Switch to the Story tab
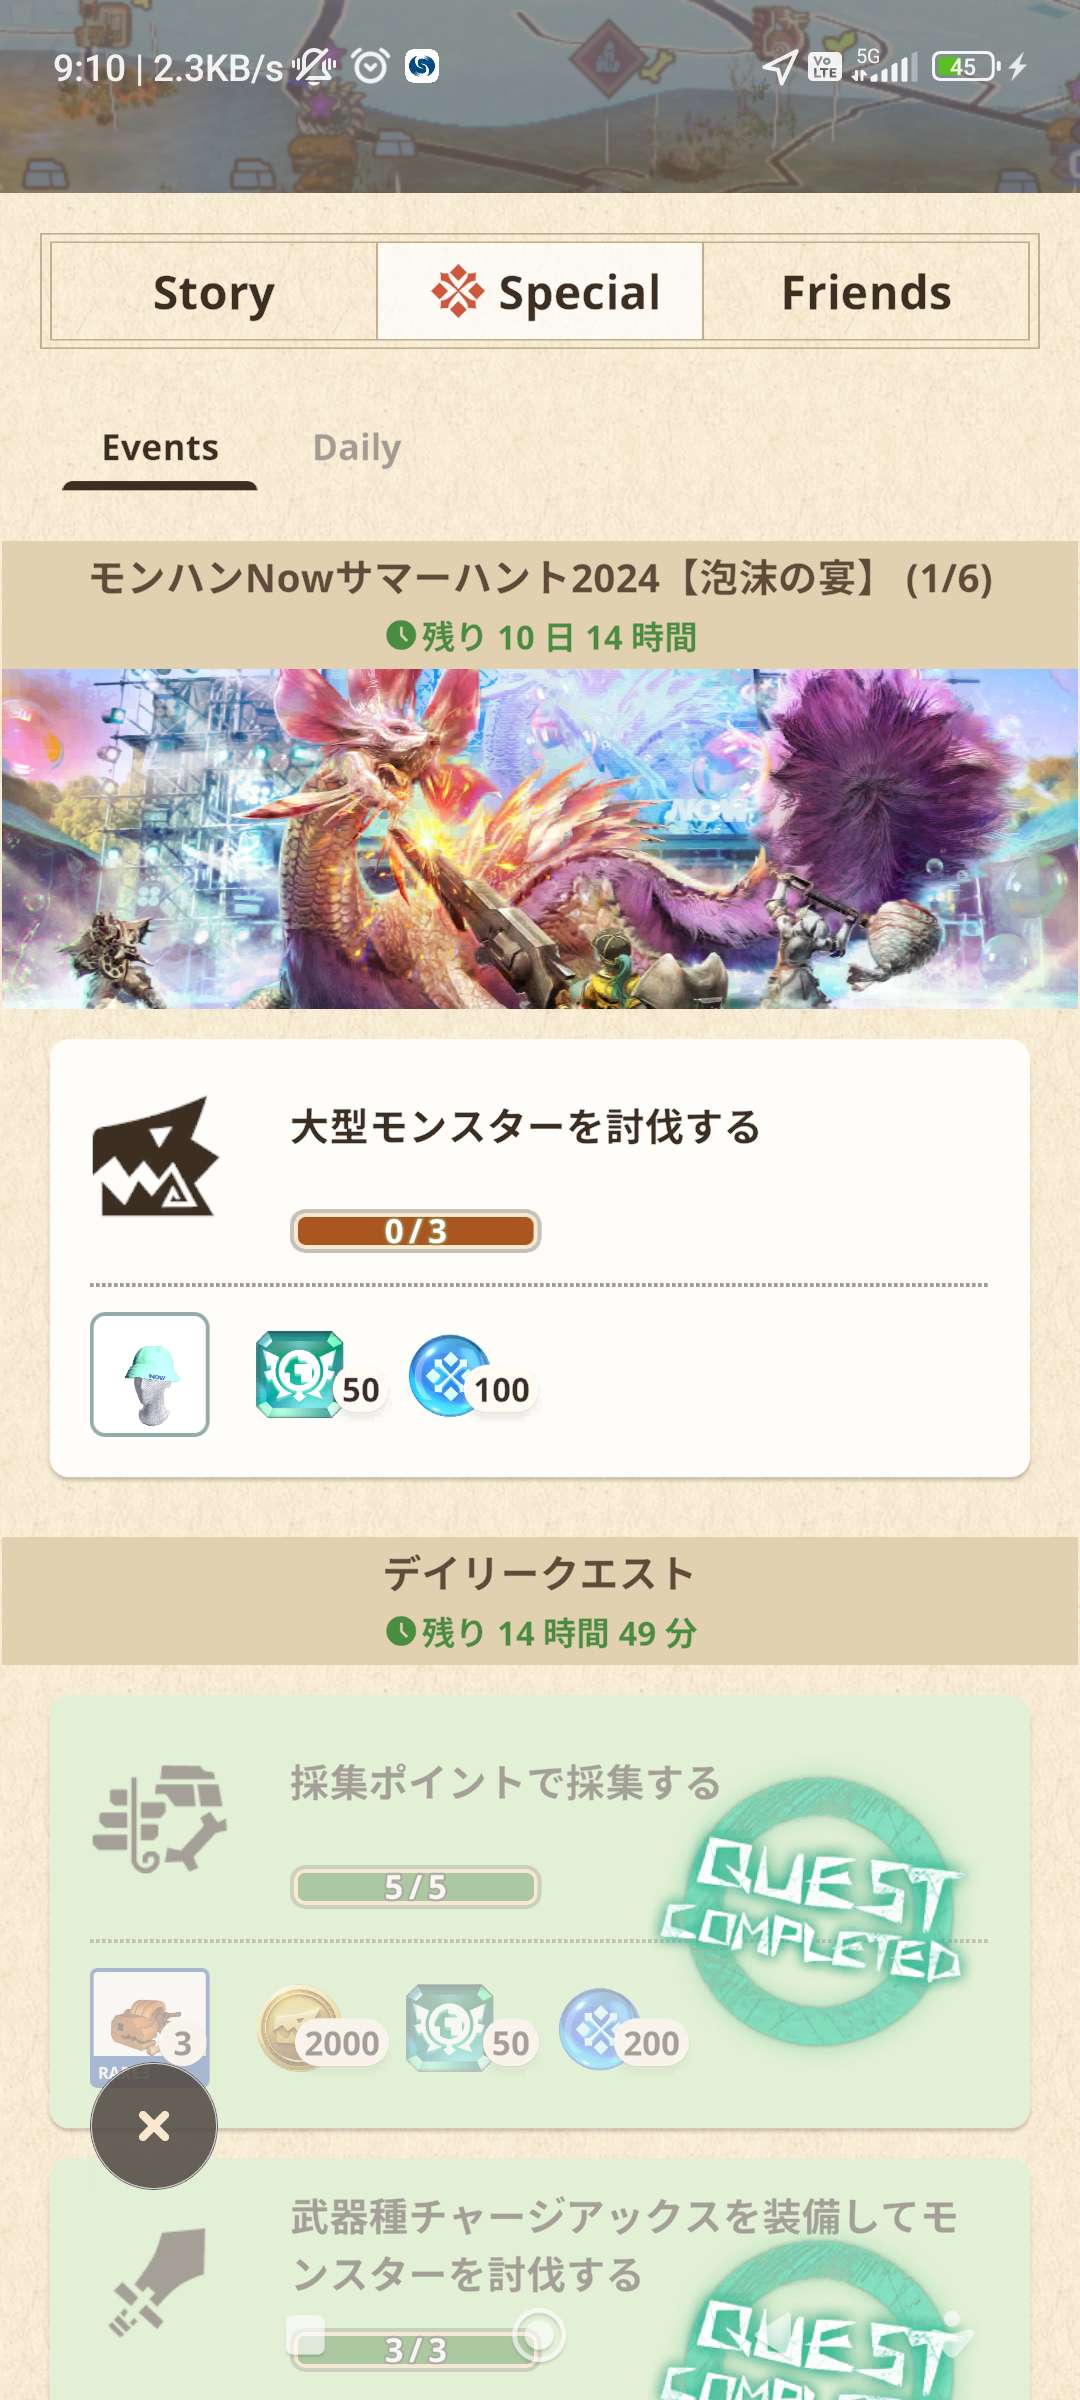 pos(213,292)
